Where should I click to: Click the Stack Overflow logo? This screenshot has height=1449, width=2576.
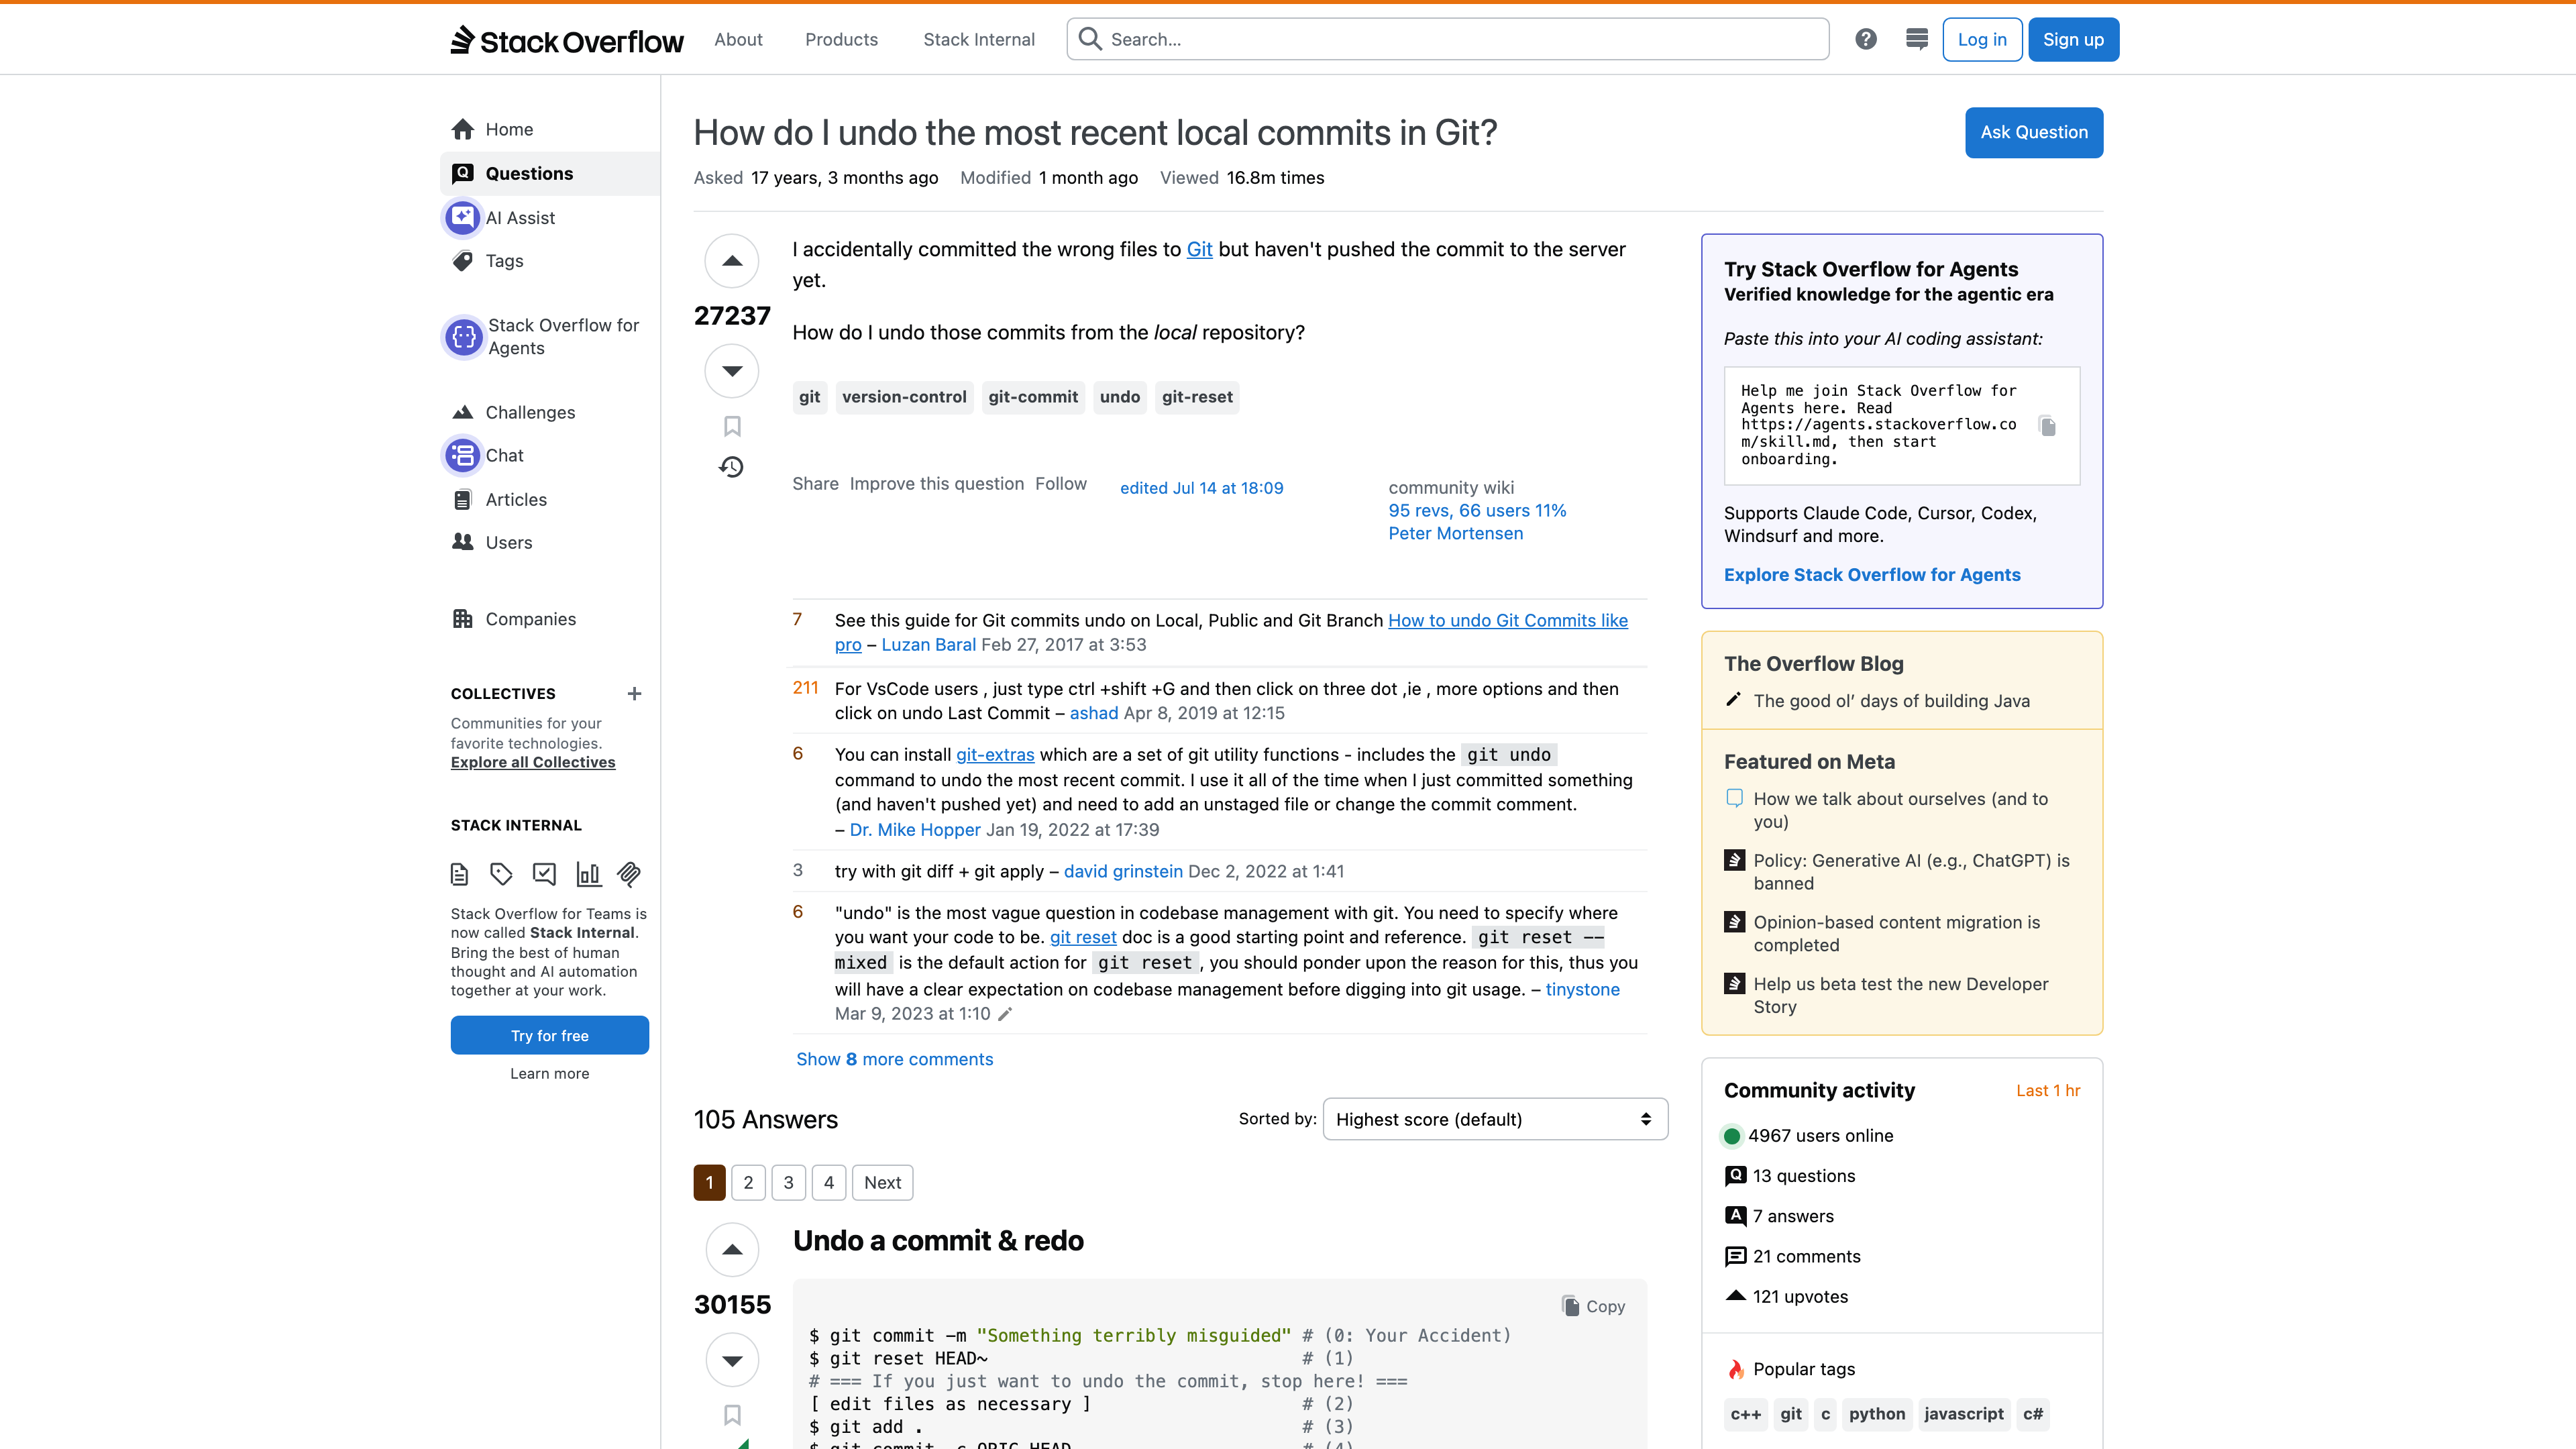567,40
